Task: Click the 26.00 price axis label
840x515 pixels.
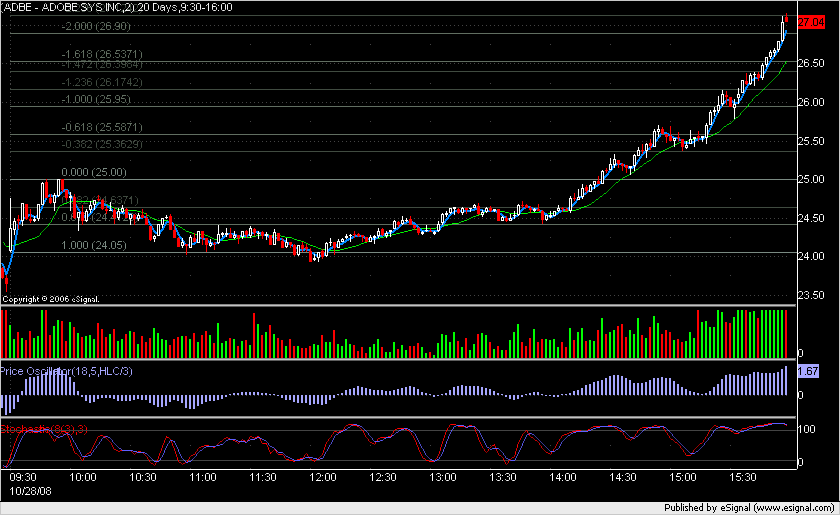Action: pos(811,103)
